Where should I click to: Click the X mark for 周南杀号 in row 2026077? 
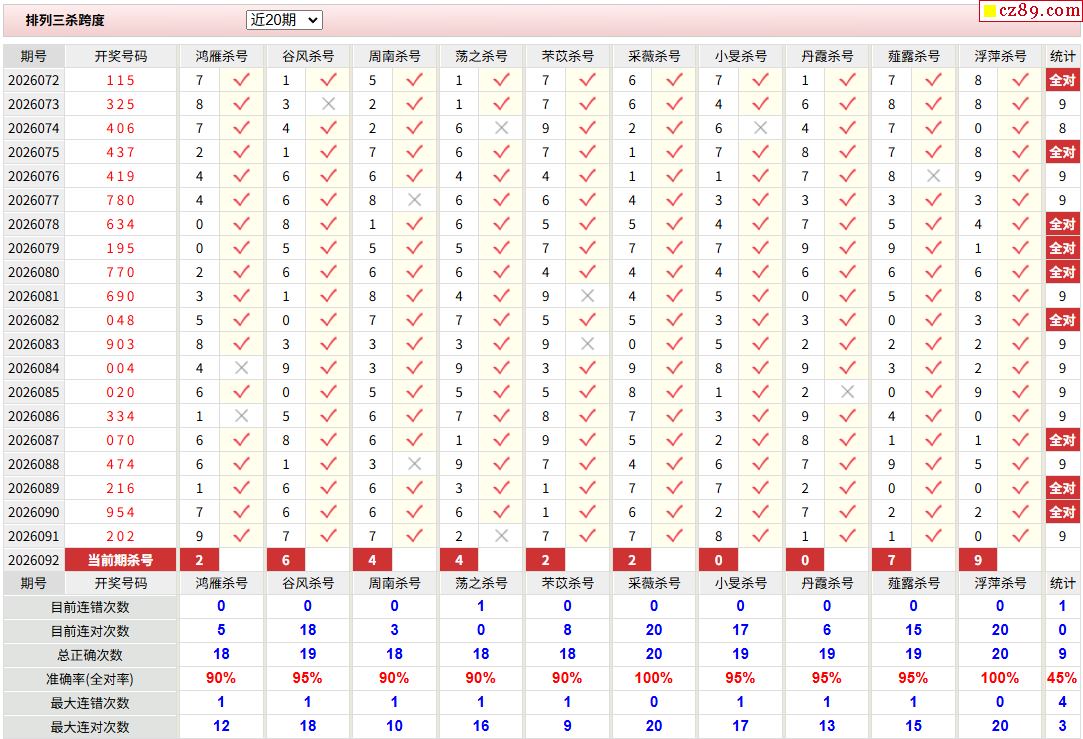414,200
